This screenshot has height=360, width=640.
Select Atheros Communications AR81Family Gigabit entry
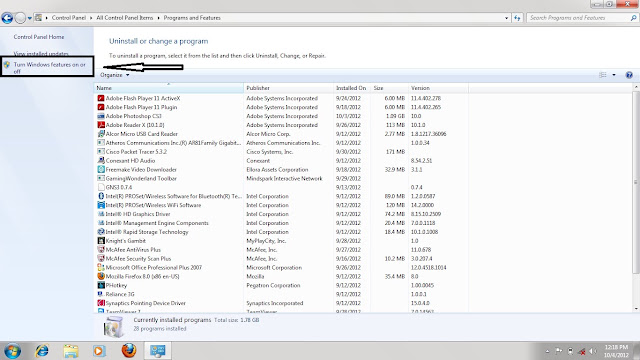click(173, 143)
